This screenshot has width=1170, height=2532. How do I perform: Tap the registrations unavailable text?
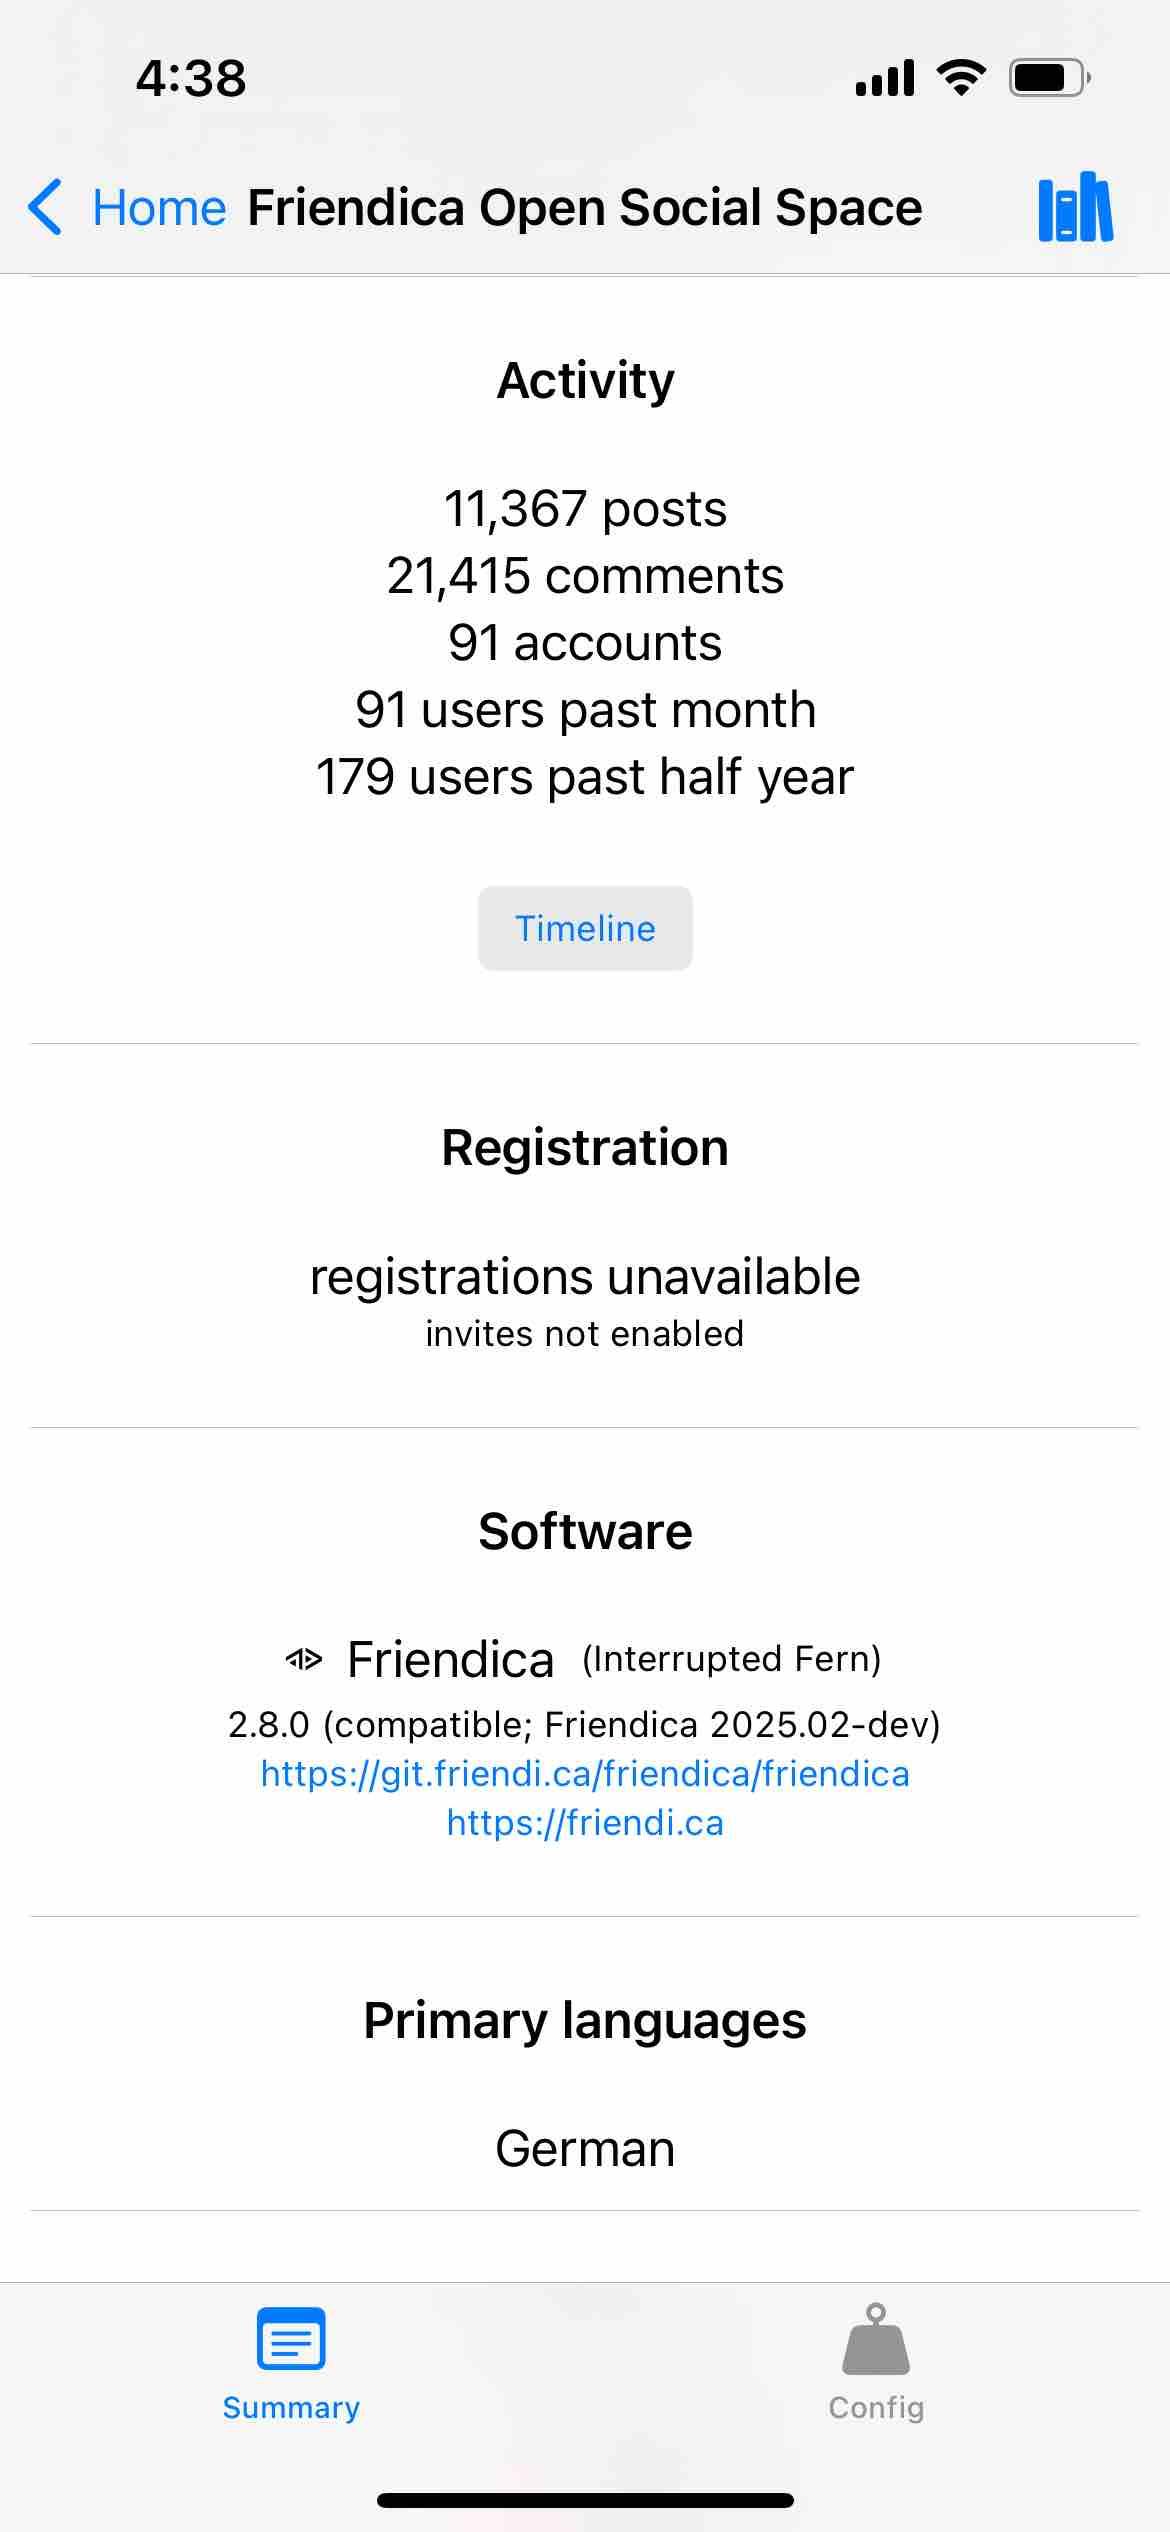click(x=585, y=1277)
